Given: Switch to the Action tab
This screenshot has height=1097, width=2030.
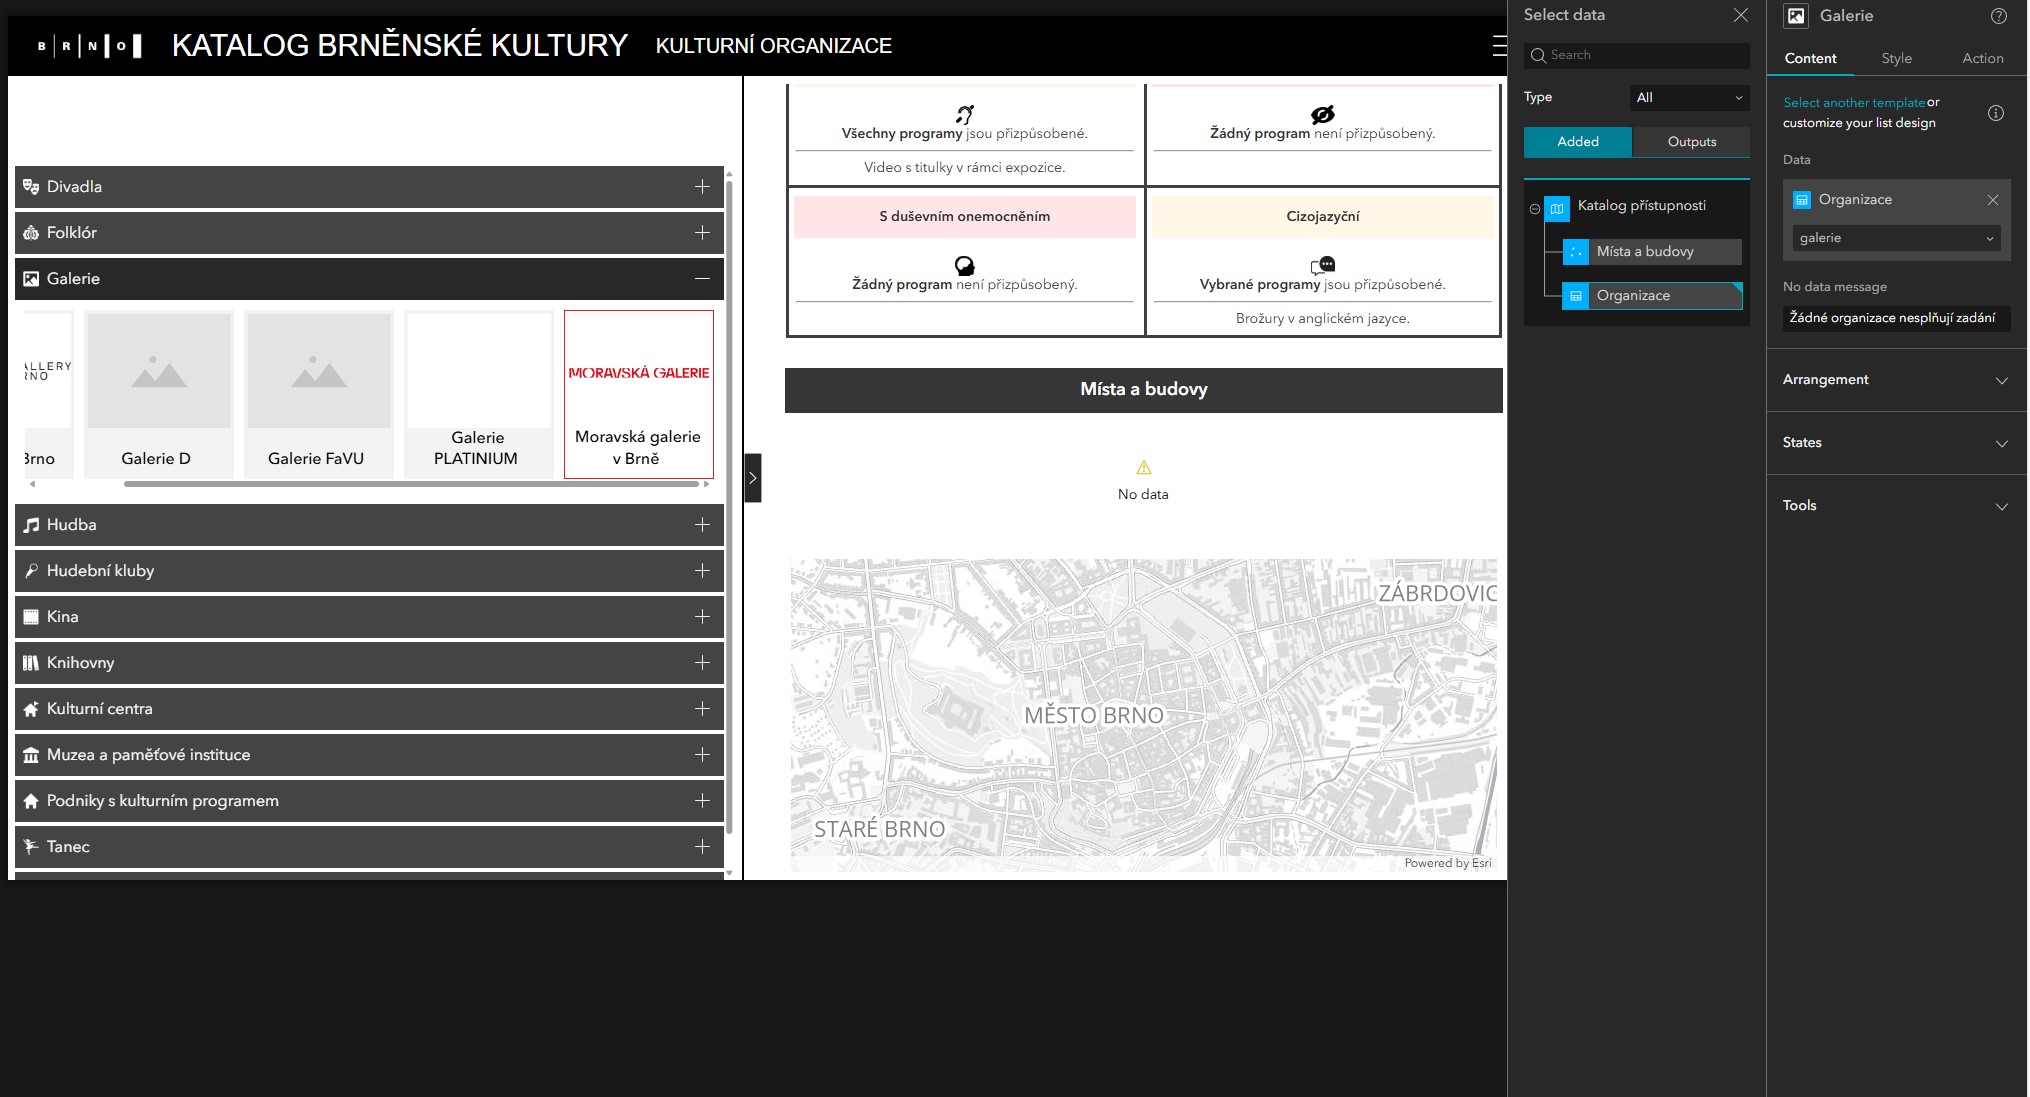Looking at the screenshot, I should tap(1982, 58).
